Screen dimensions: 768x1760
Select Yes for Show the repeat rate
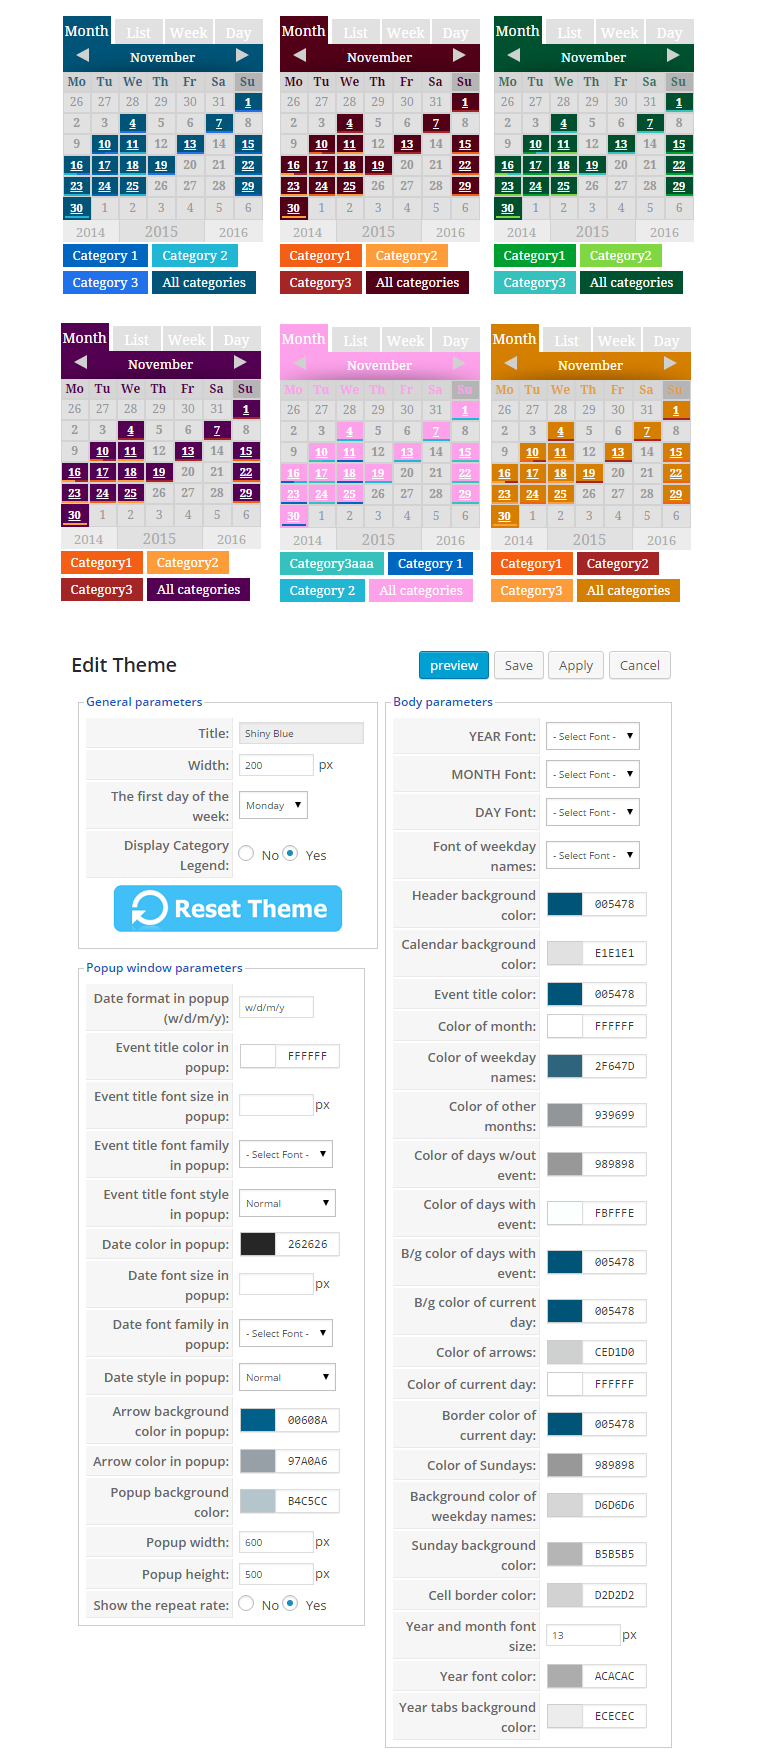[x=290, y=1604]
